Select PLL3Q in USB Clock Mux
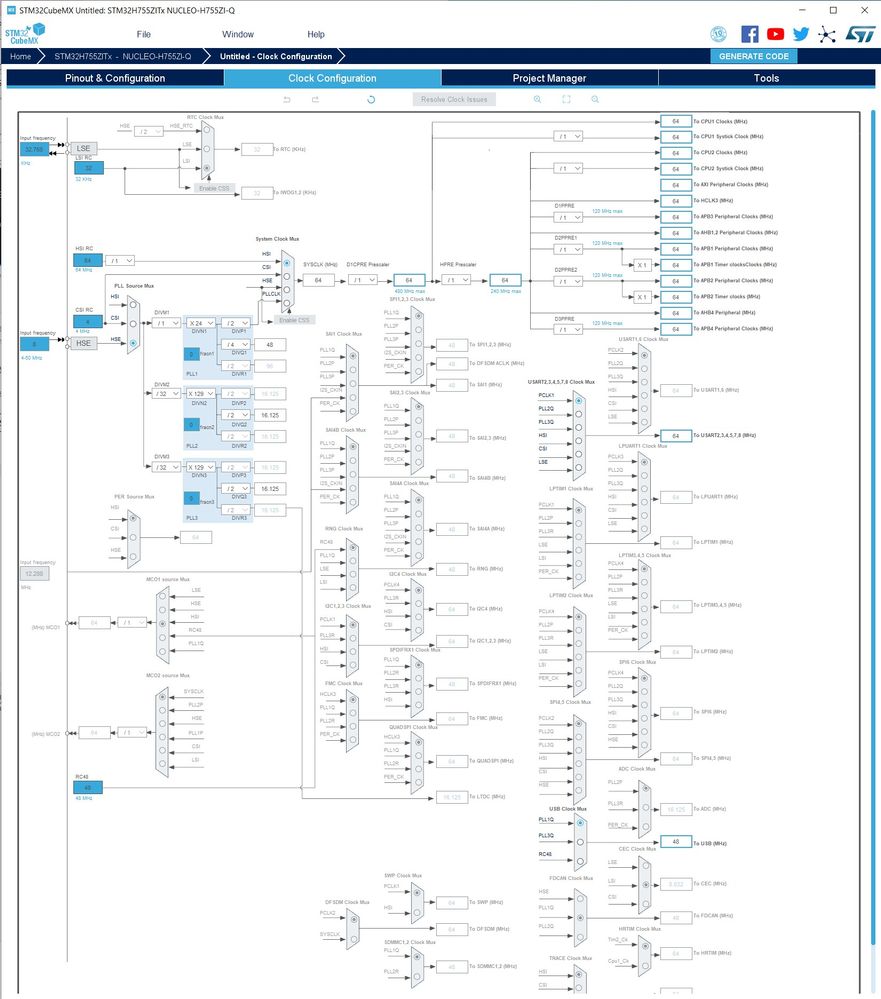Image resolution: width=881 pixels, height=999 pixels. point(580,842)
